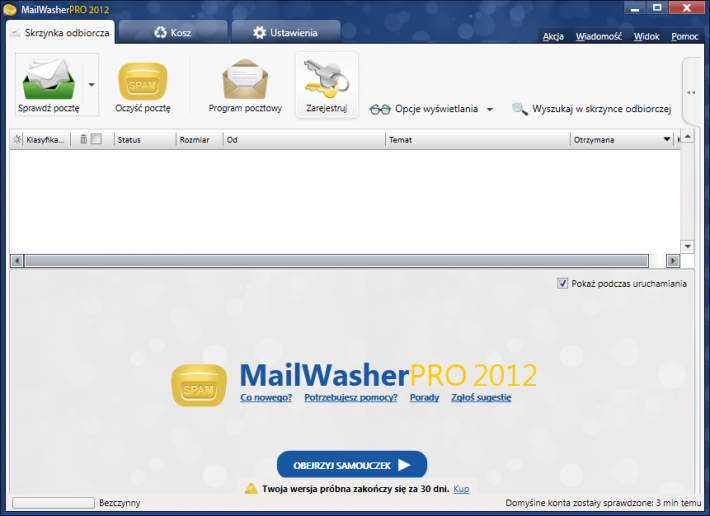Click the message list scroll down arrow
Image resolution: width=710 pixels, height=516 pixels.
(x=687, y=246)
